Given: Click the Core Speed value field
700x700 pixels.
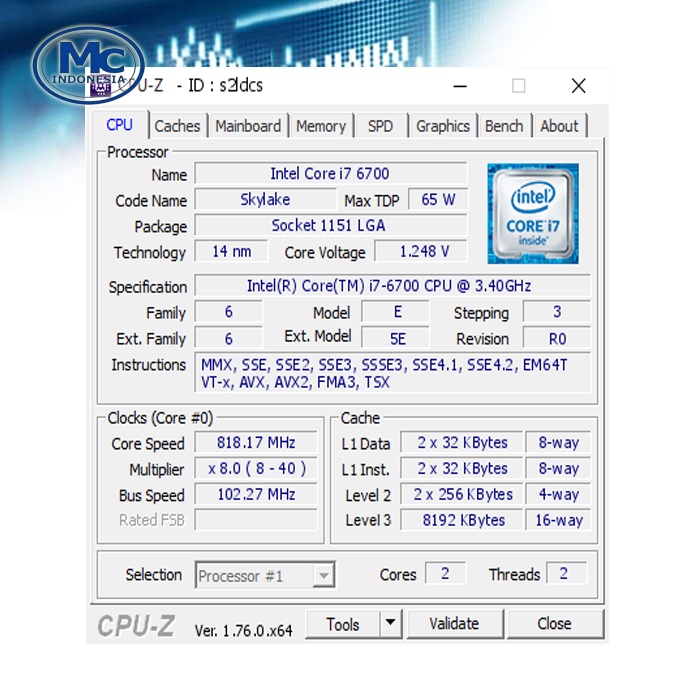Looking at the screenshot, I should [x=257, y=443].
